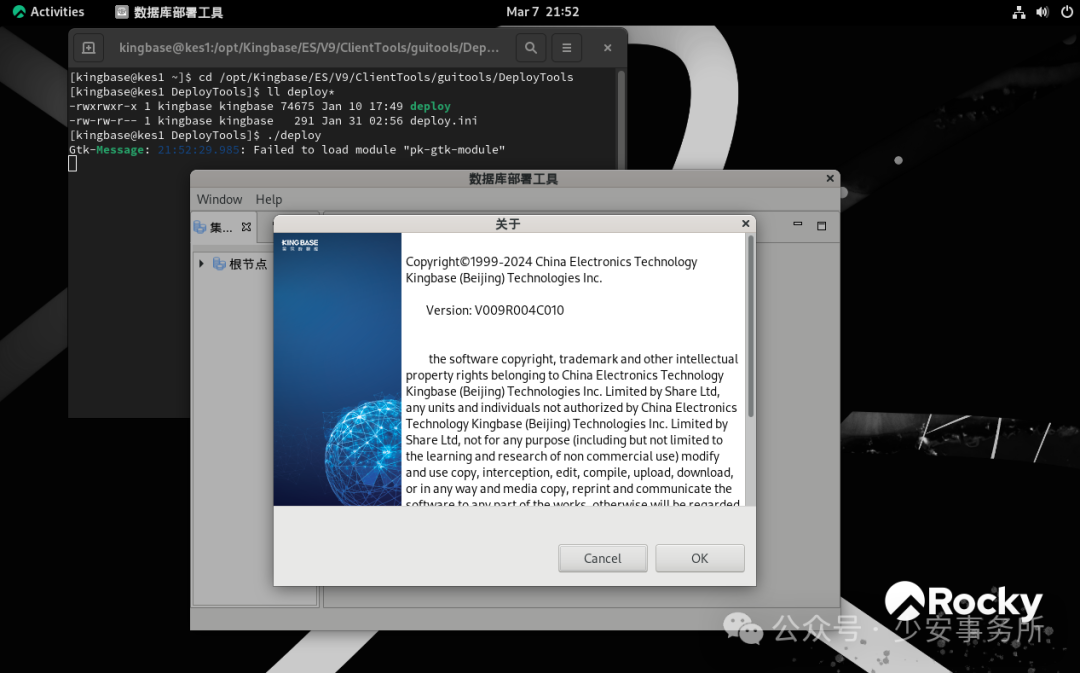Image resolution: width=1080 pixels, height=673 pixels.
Task: Minimize the deploy tool editor panel
Action: [x=798, y=224]
